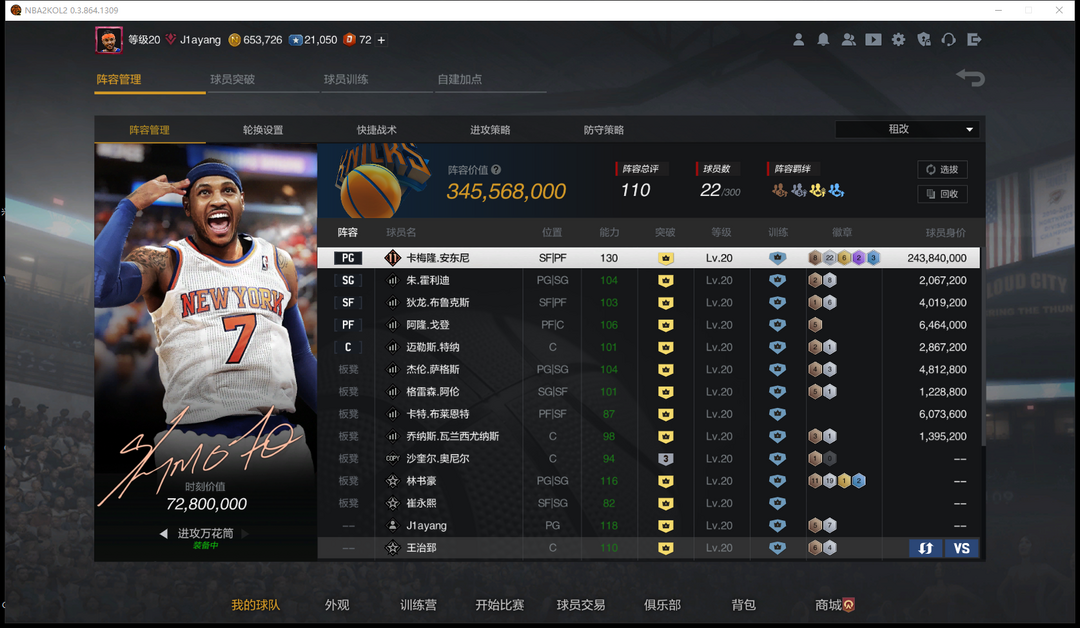The height and width of the screenshot is (628, 1080).
Task: Click the plus icon beside 72 currency
Action: (x=381, y=40)
